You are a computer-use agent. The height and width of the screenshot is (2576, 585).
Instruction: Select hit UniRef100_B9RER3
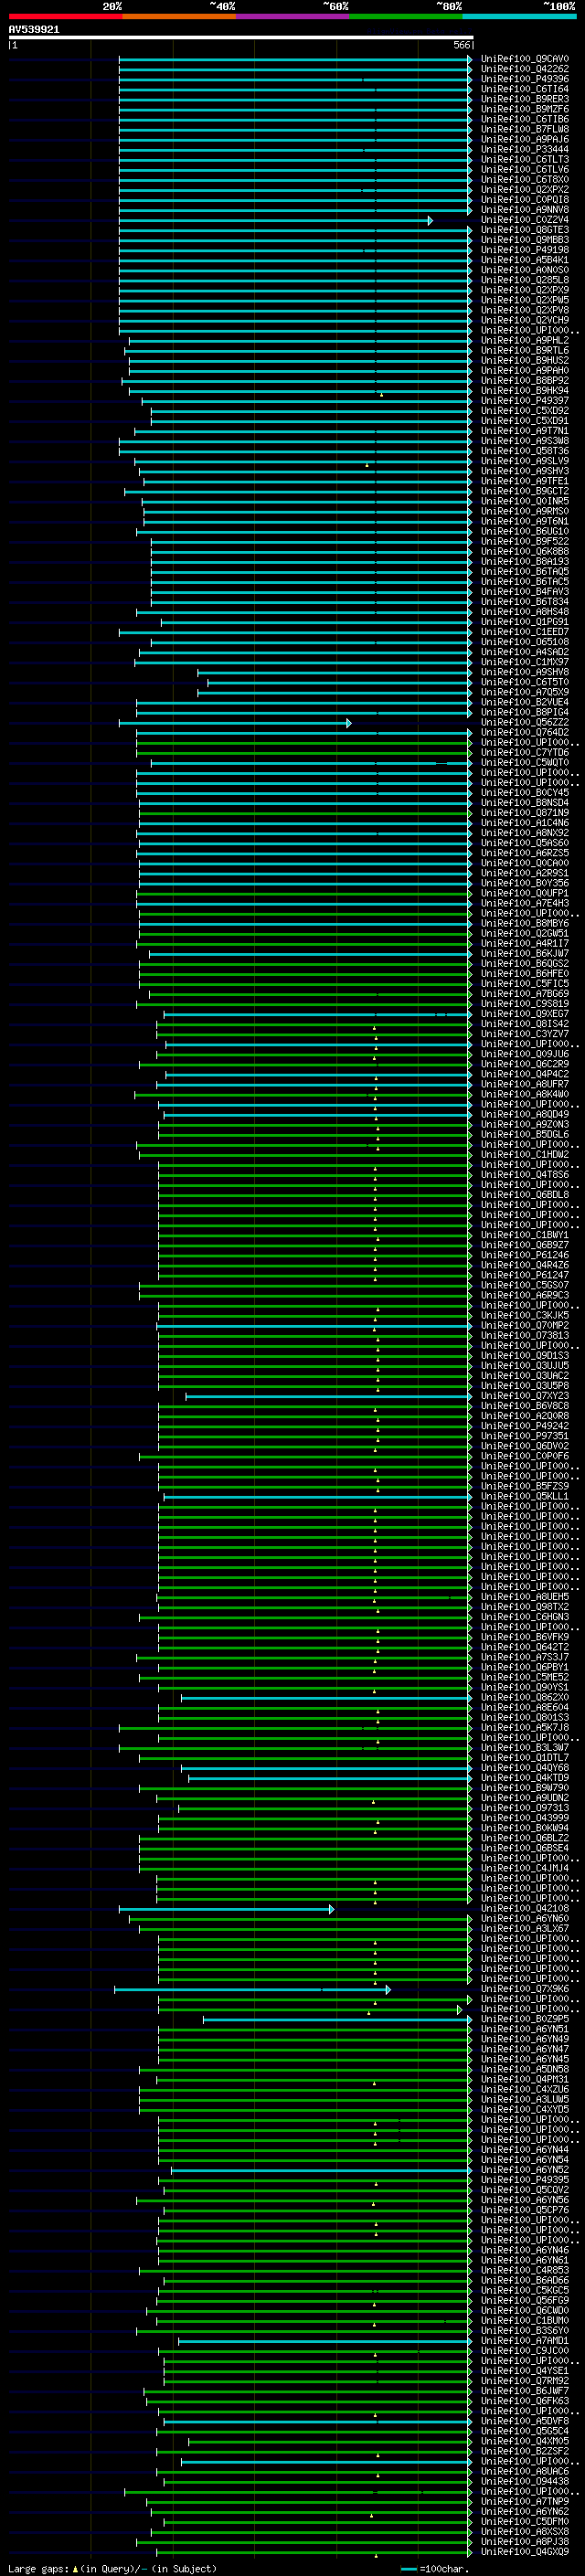[x=525, y=99]
